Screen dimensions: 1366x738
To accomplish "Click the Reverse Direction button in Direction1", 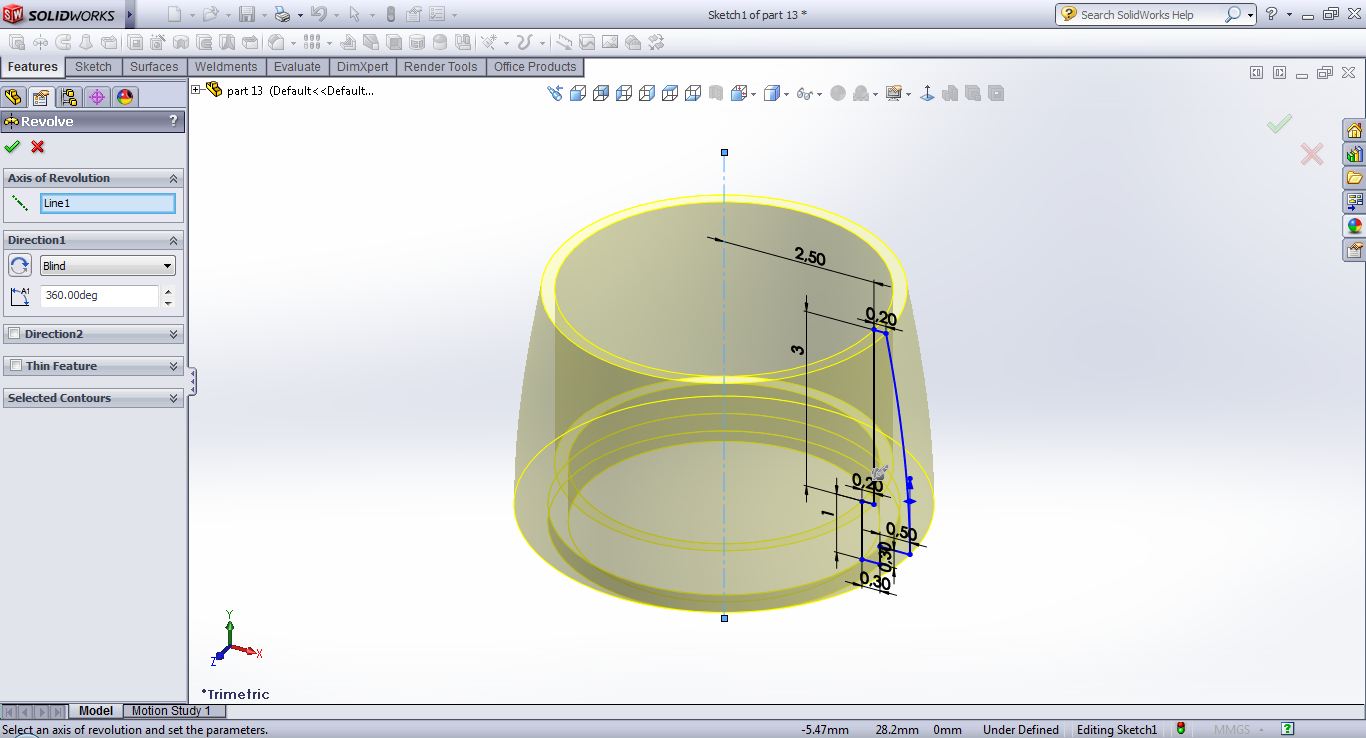I will coord(20,266).
